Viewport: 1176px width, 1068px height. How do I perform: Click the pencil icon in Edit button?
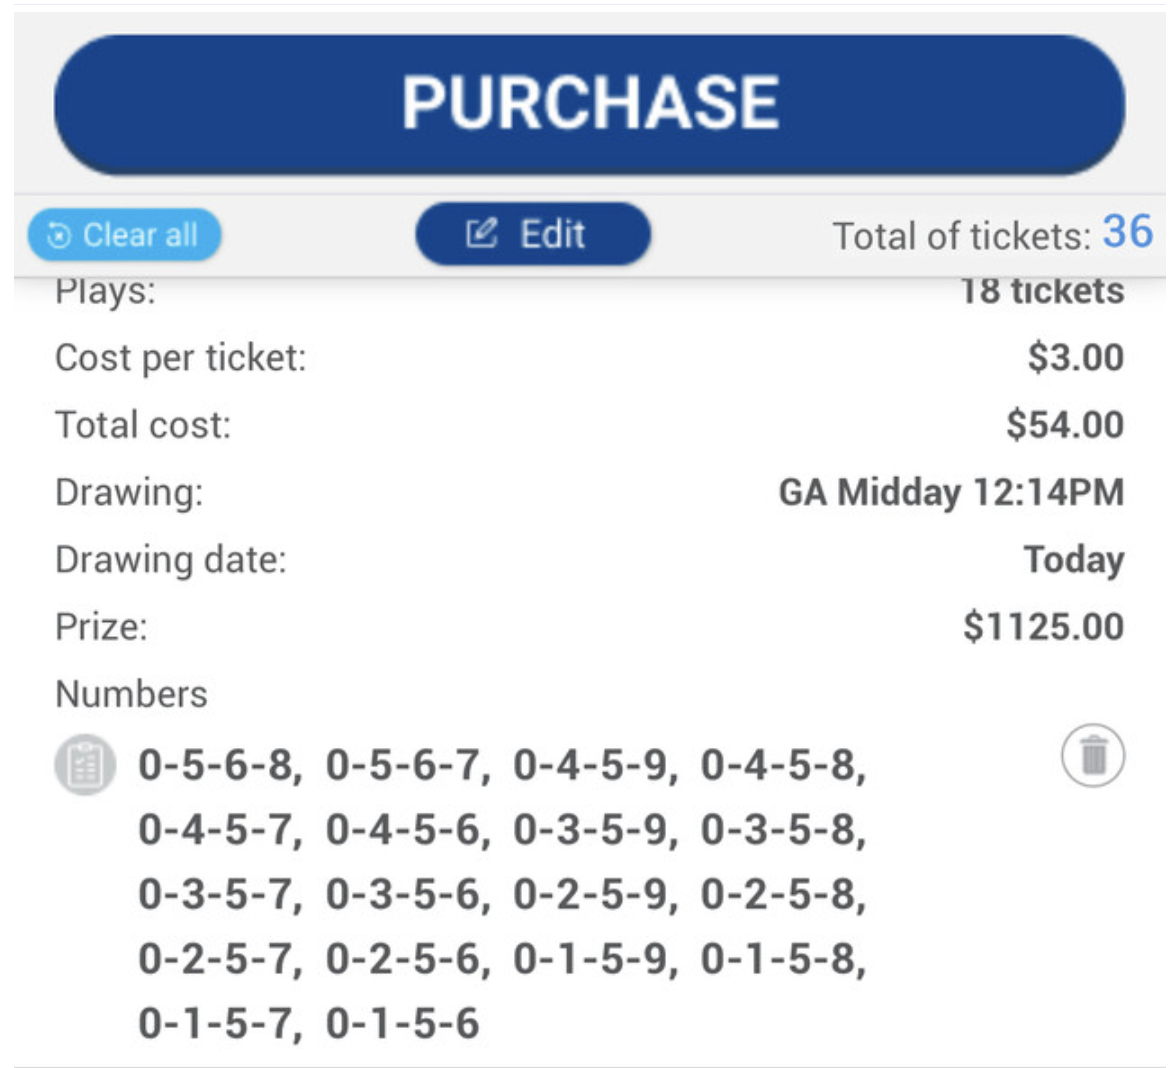[x=482, y=233]
